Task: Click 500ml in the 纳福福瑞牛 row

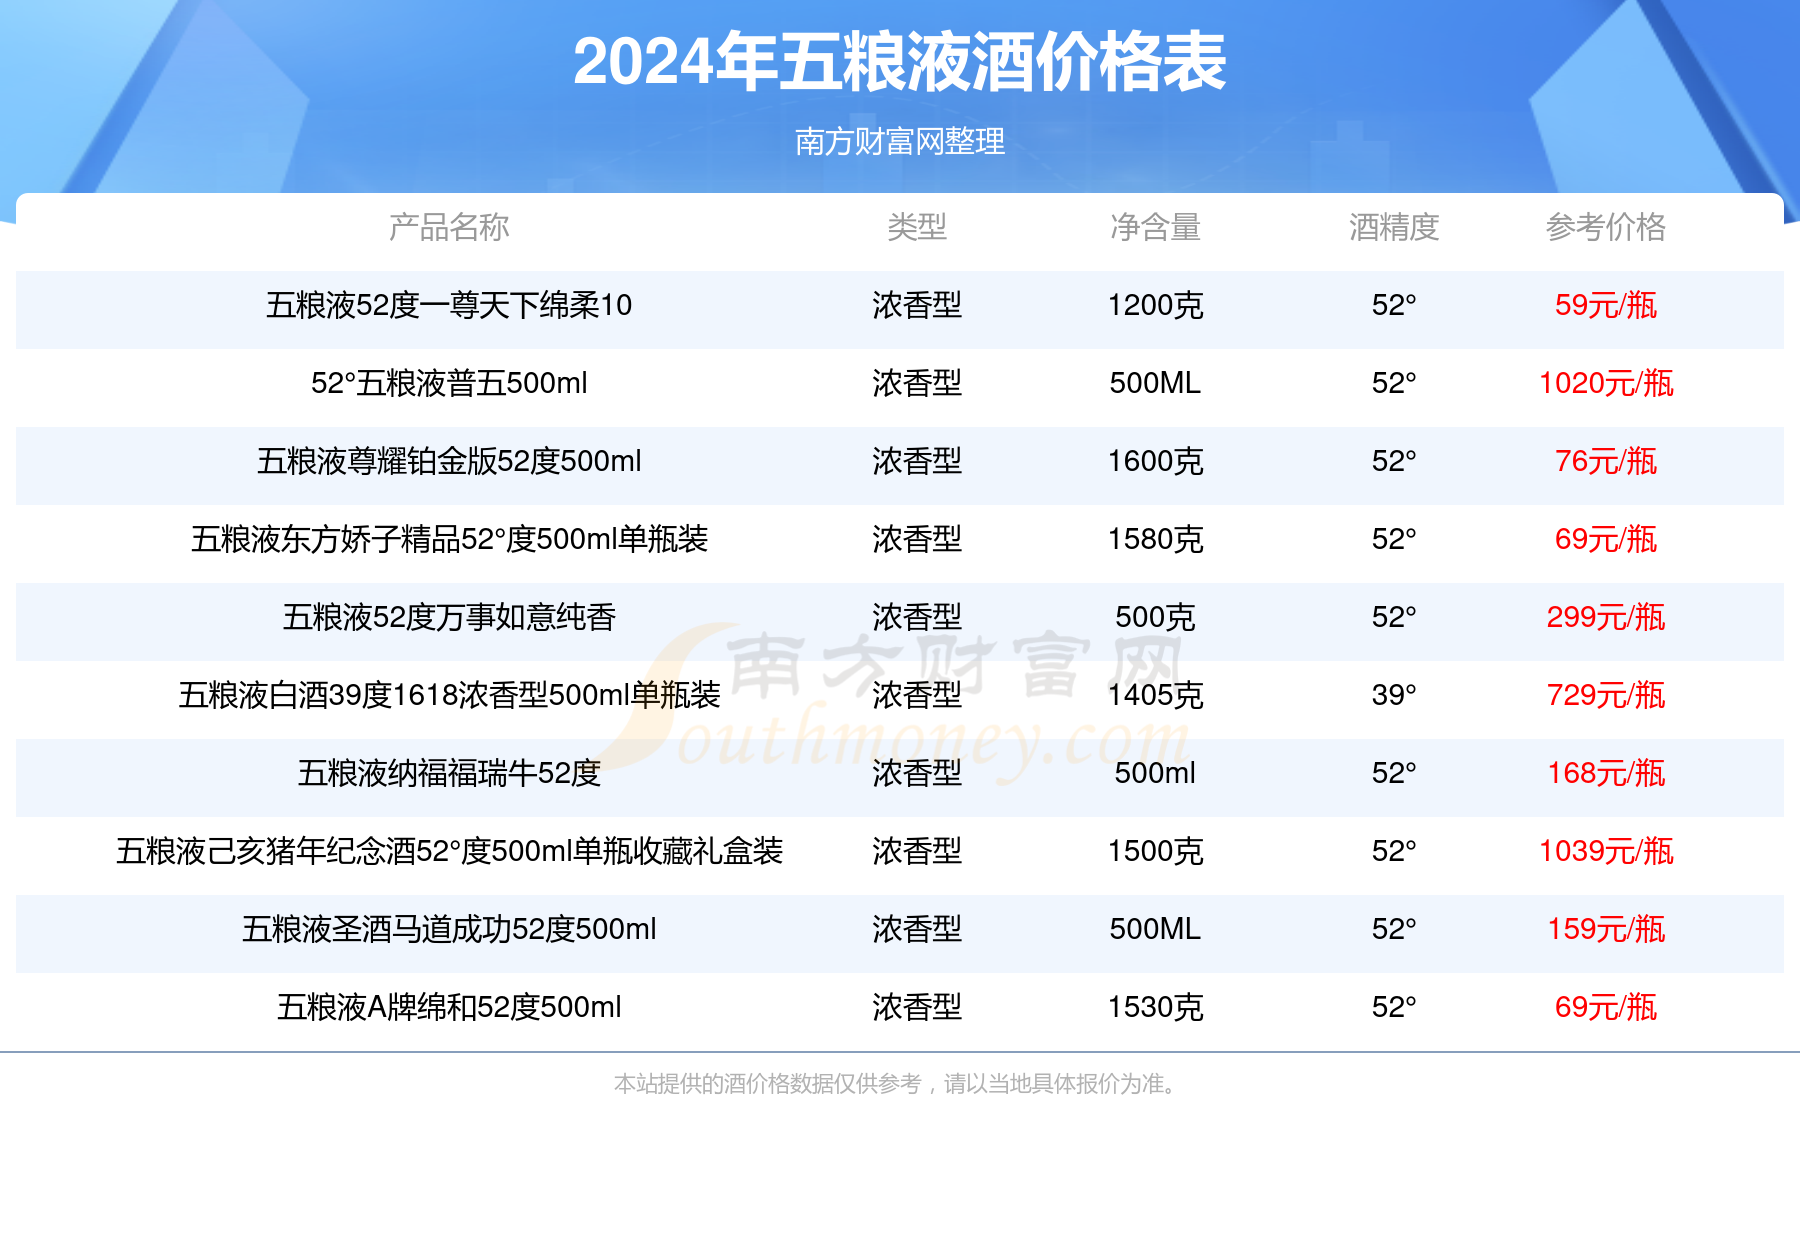Action: [x=1155, y=773]
